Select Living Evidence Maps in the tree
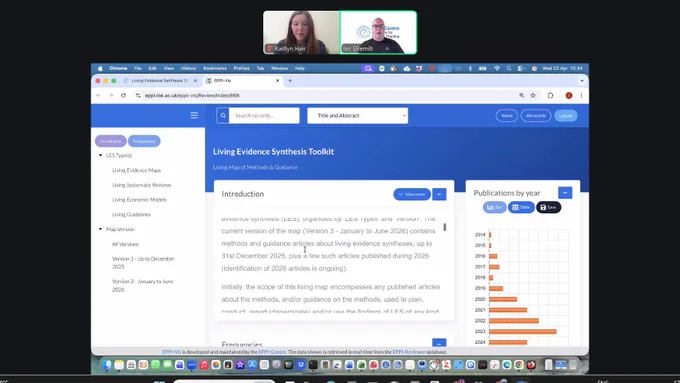The width and height of the screenshot is (680, 383). pyautogui.click(x=137, y=170)
